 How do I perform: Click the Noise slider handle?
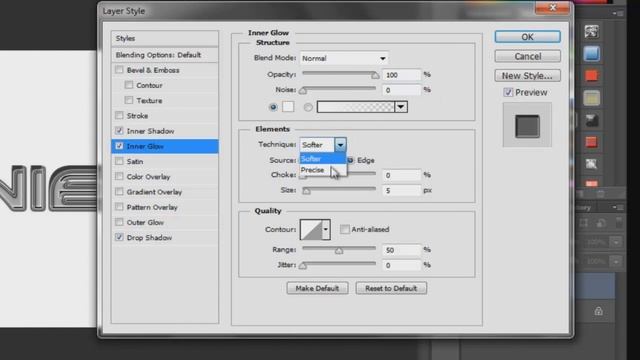[x=303, y=90]
